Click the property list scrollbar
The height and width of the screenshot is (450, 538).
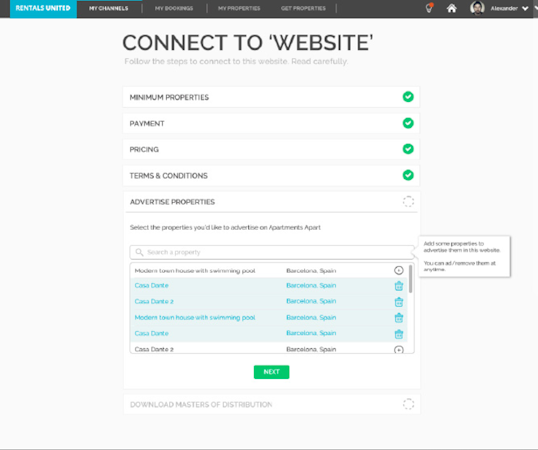click(410, 279)
